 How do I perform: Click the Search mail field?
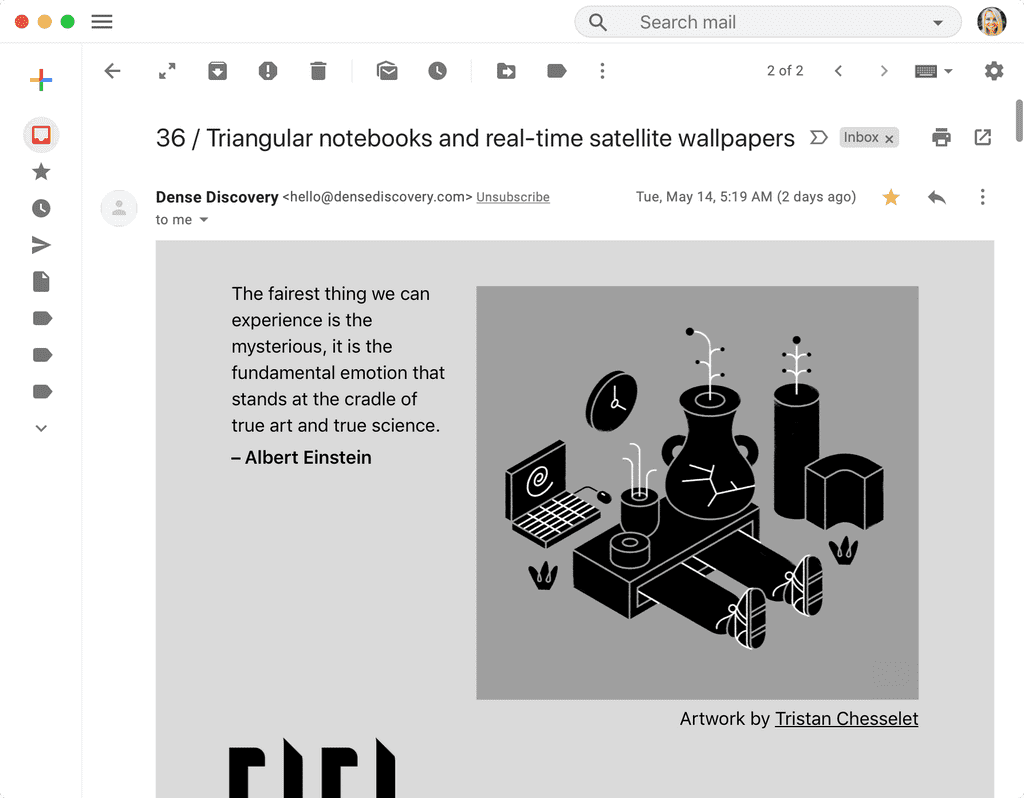pos(768,22)
